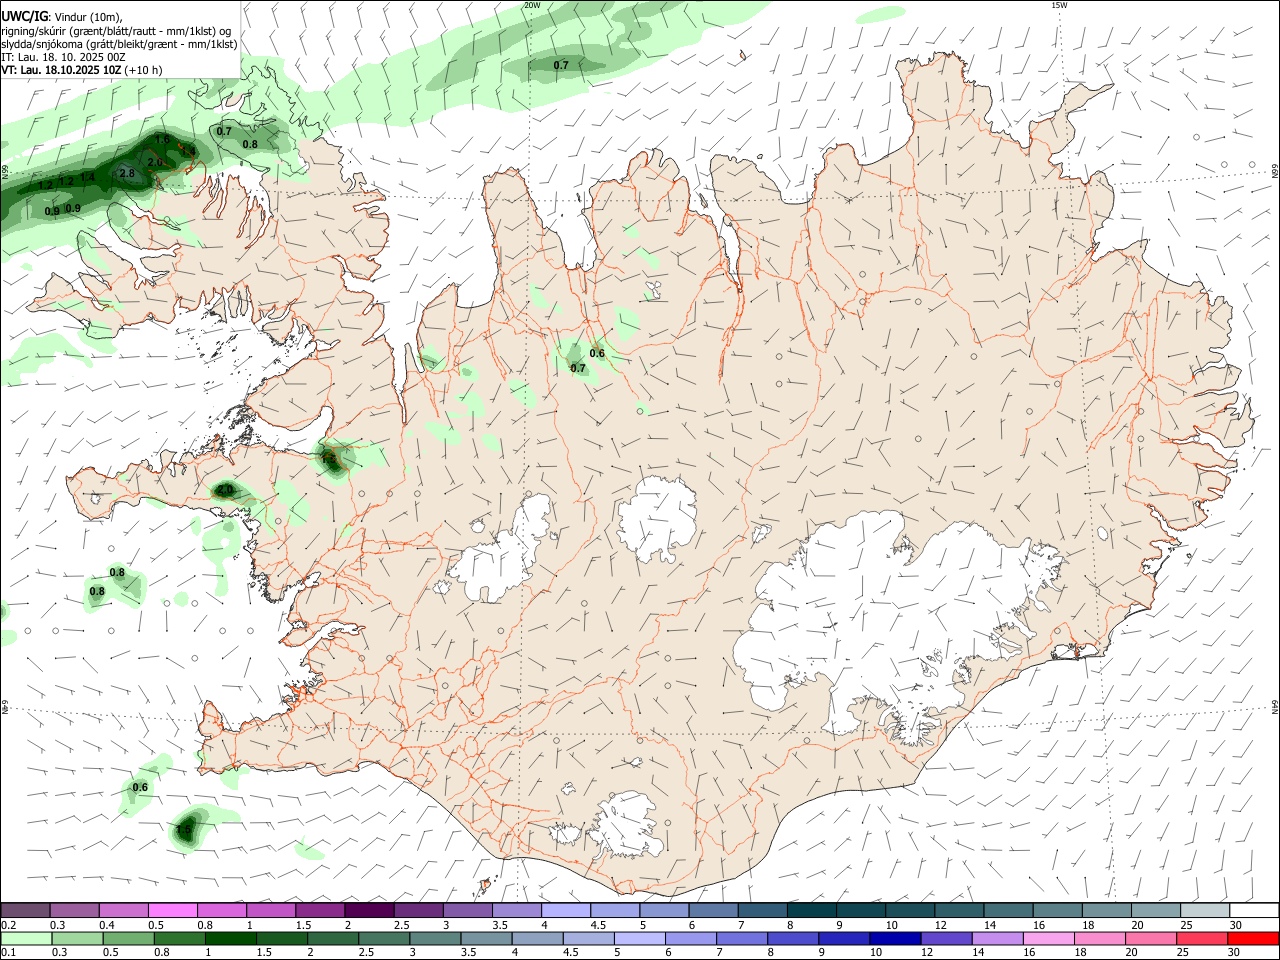Select the violet 12 mm swatch in the green-to-red scale

coord(946,938)
